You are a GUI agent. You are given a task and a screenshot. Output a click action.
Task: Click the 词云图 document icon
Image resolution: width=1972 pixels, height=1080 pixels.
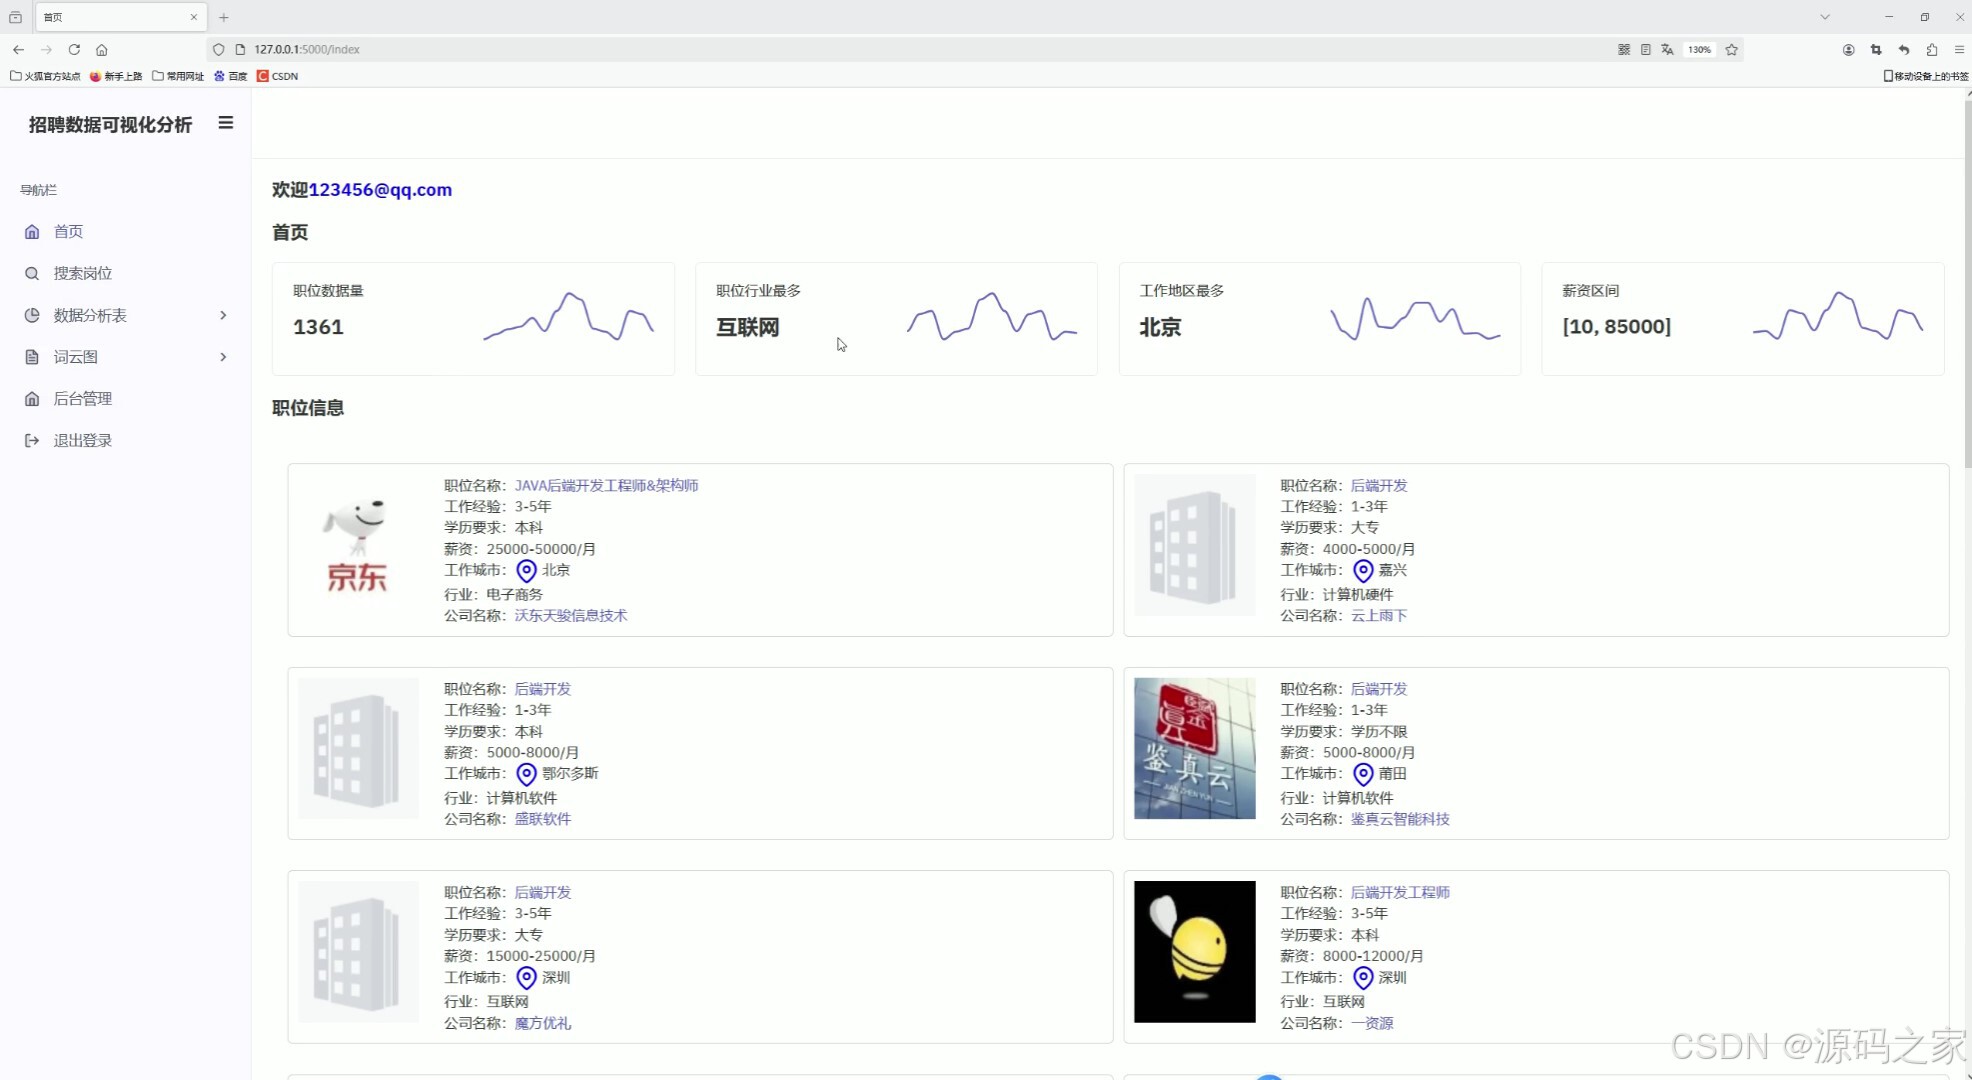(32, 357)
